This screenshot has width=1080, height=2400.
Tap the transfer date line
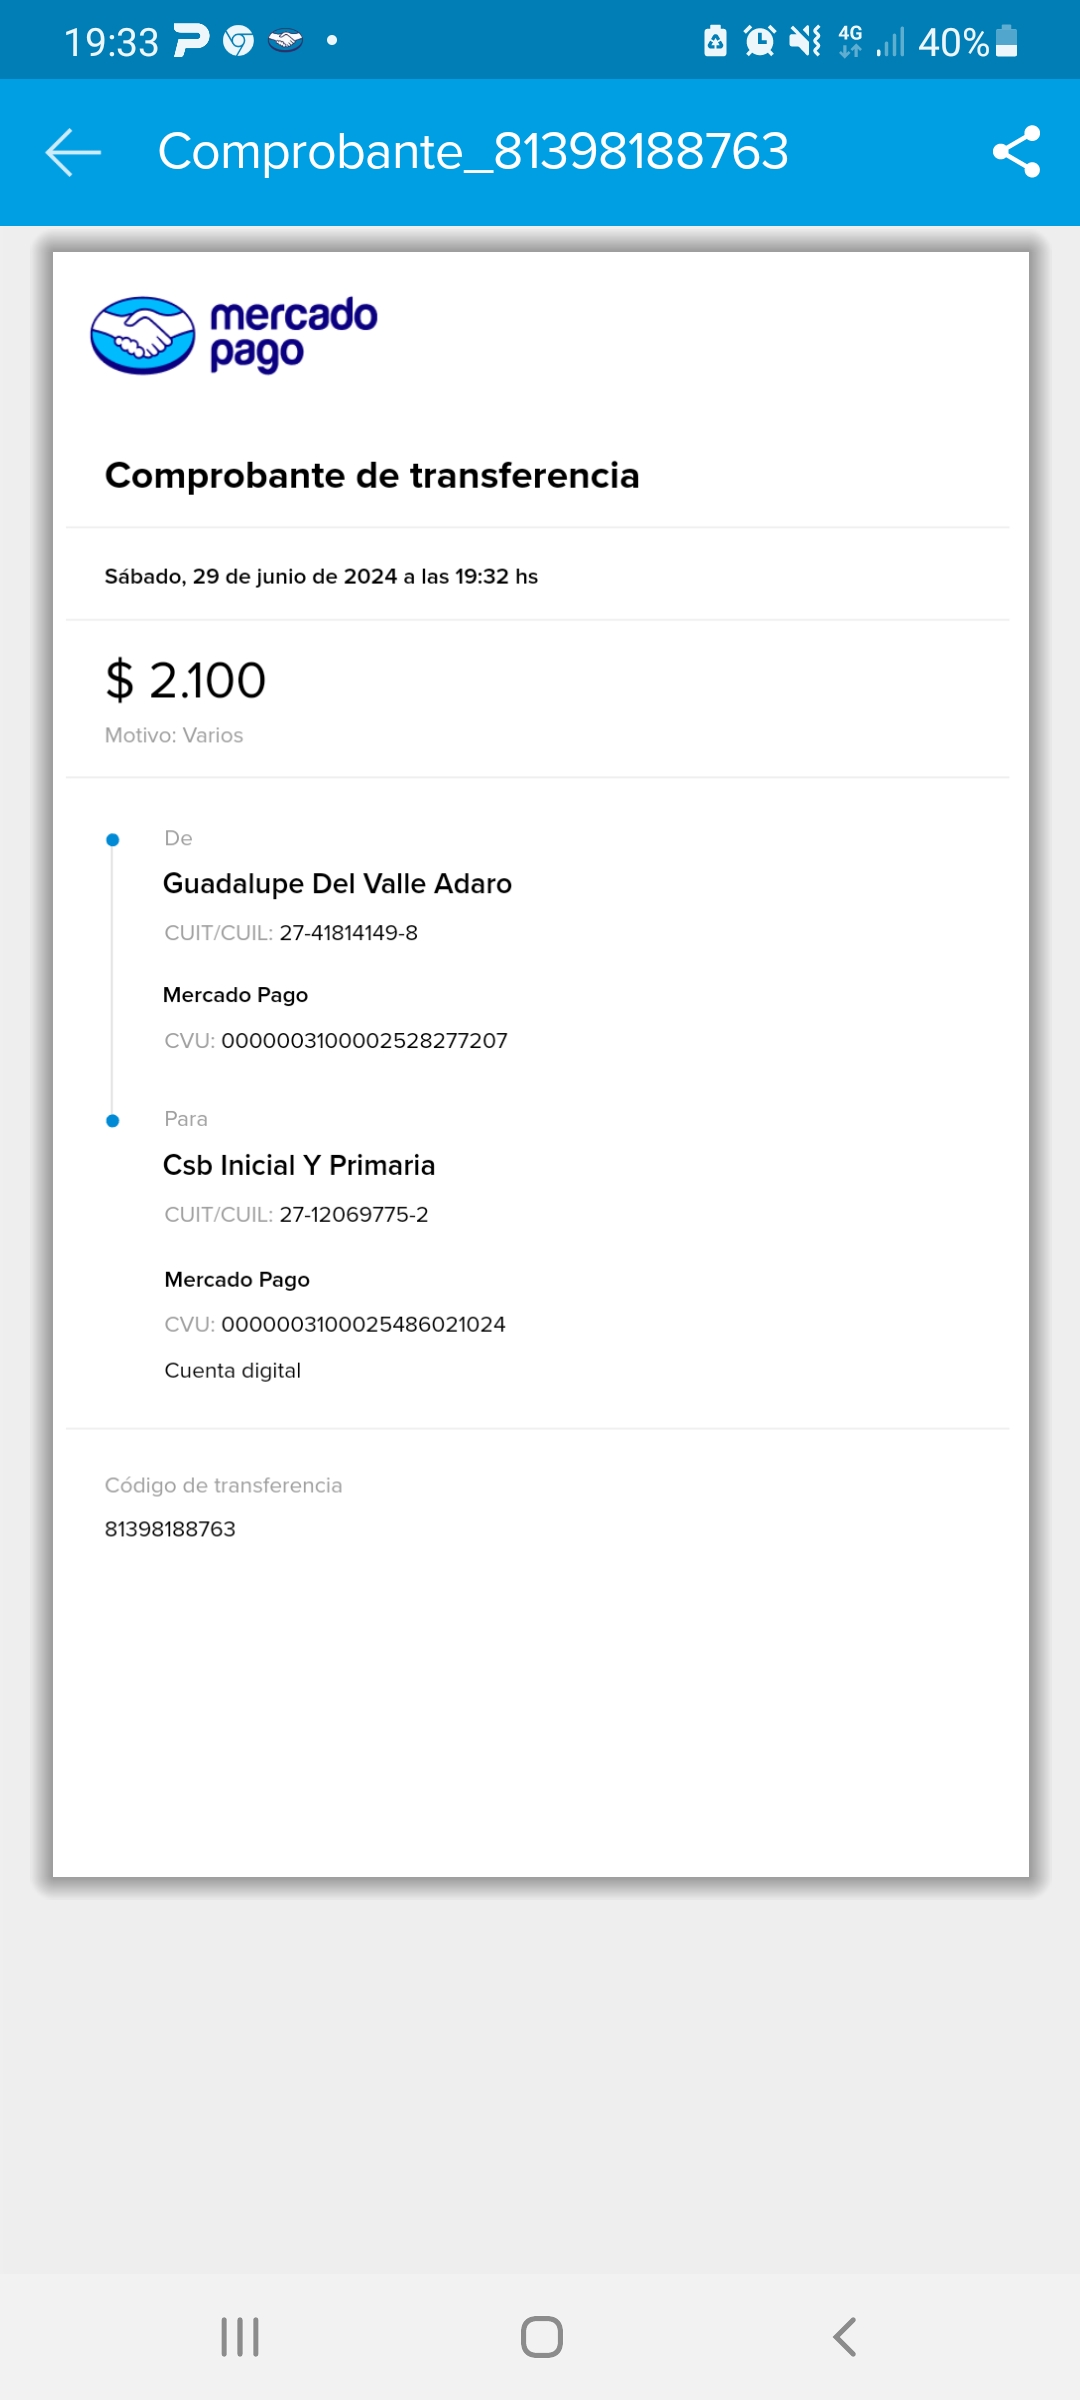(x=321, y=577)
